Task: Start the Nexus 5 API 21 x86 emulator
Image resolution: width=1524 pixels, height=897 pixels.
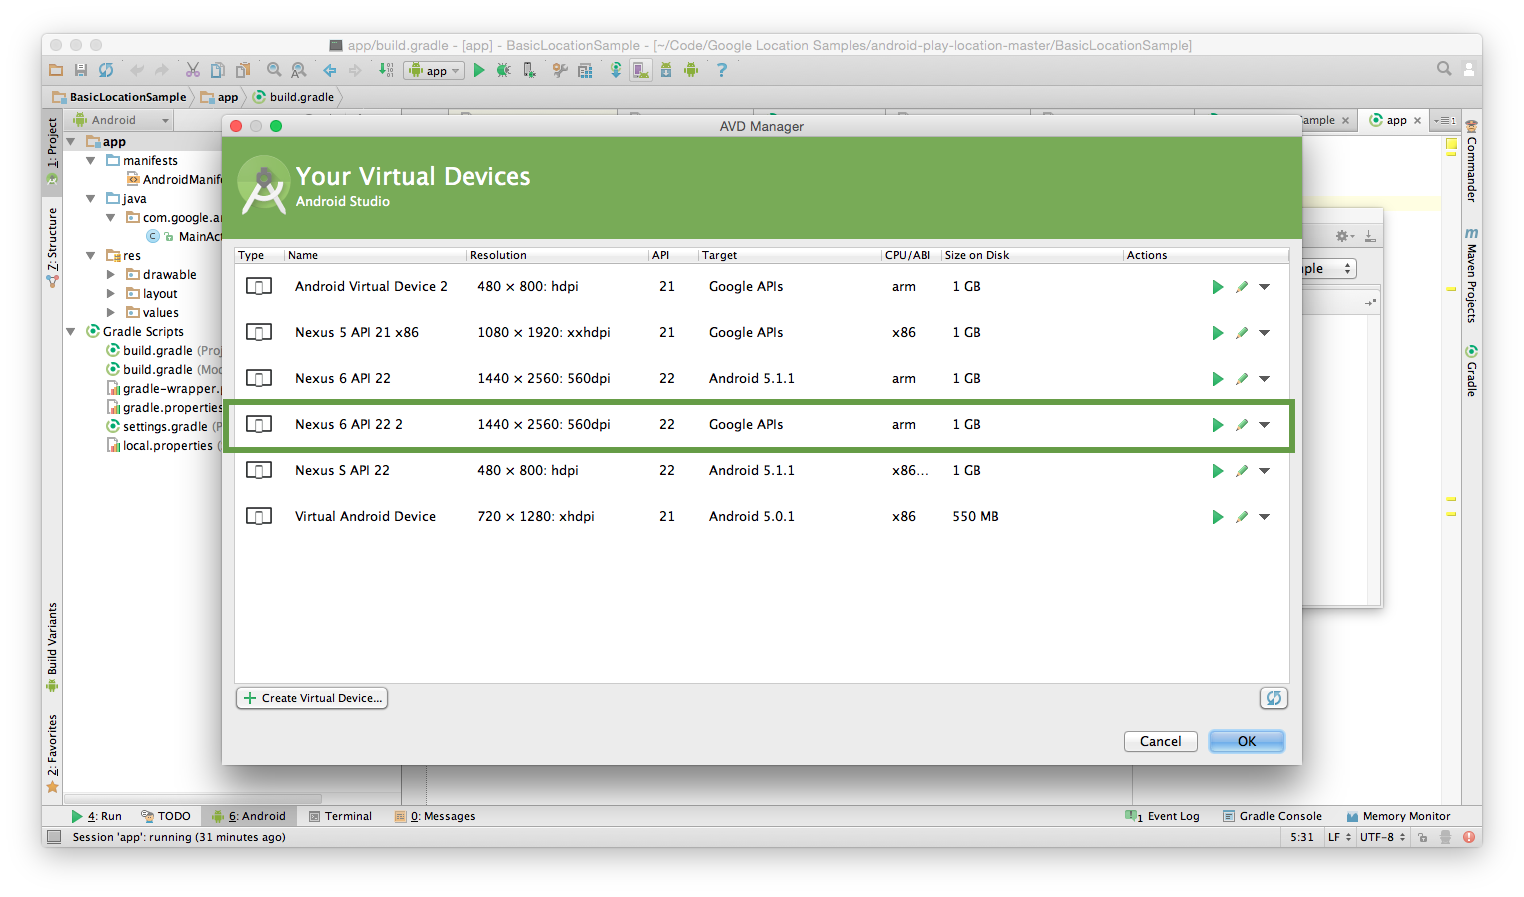Action: [1217, 333]
